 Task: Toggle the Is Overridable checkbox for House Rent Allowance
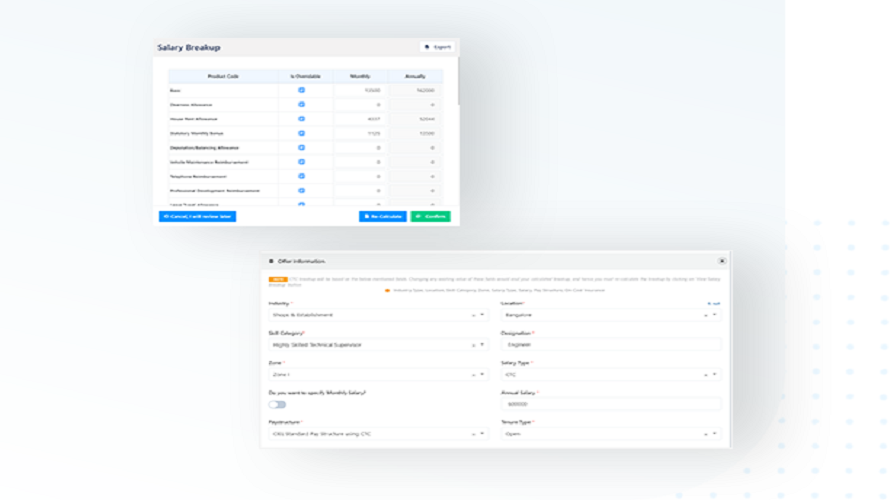tap(301, 119)
